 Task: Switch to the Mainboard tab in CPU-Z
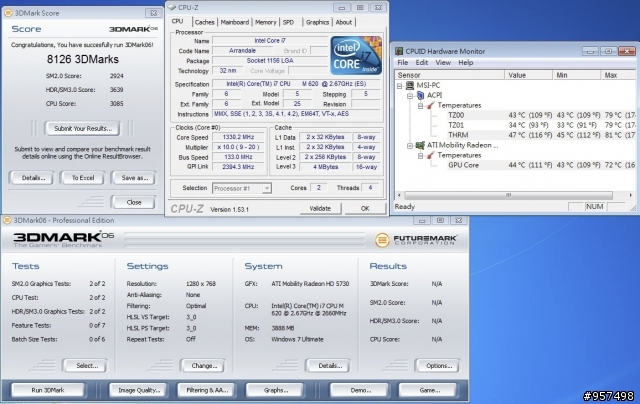pyautogui.click(x=235, y=22)
